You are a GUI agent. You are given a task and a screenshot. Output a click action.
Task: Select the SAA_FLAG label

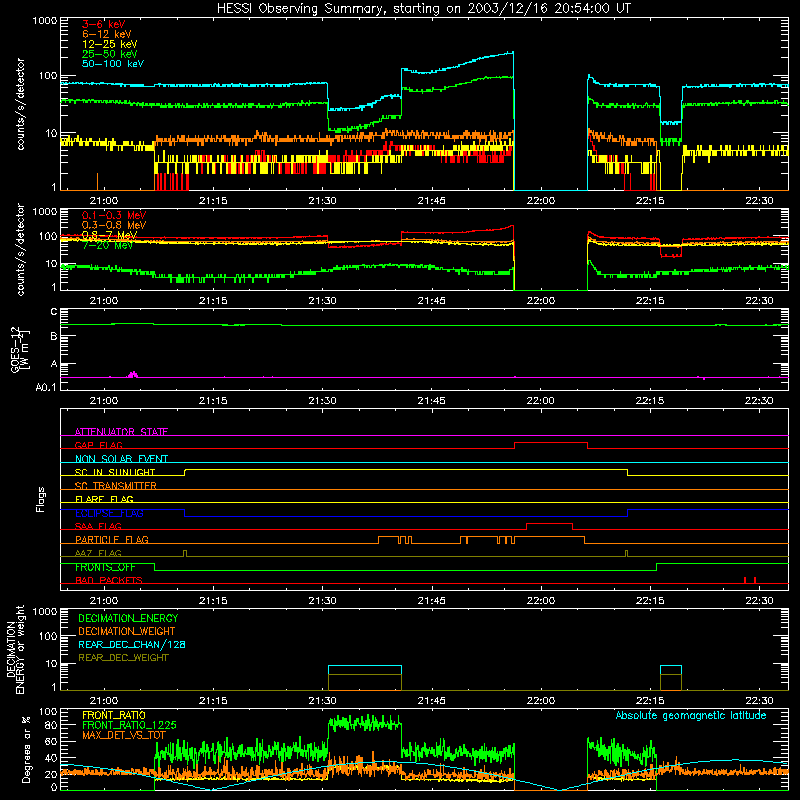point(98,526)
